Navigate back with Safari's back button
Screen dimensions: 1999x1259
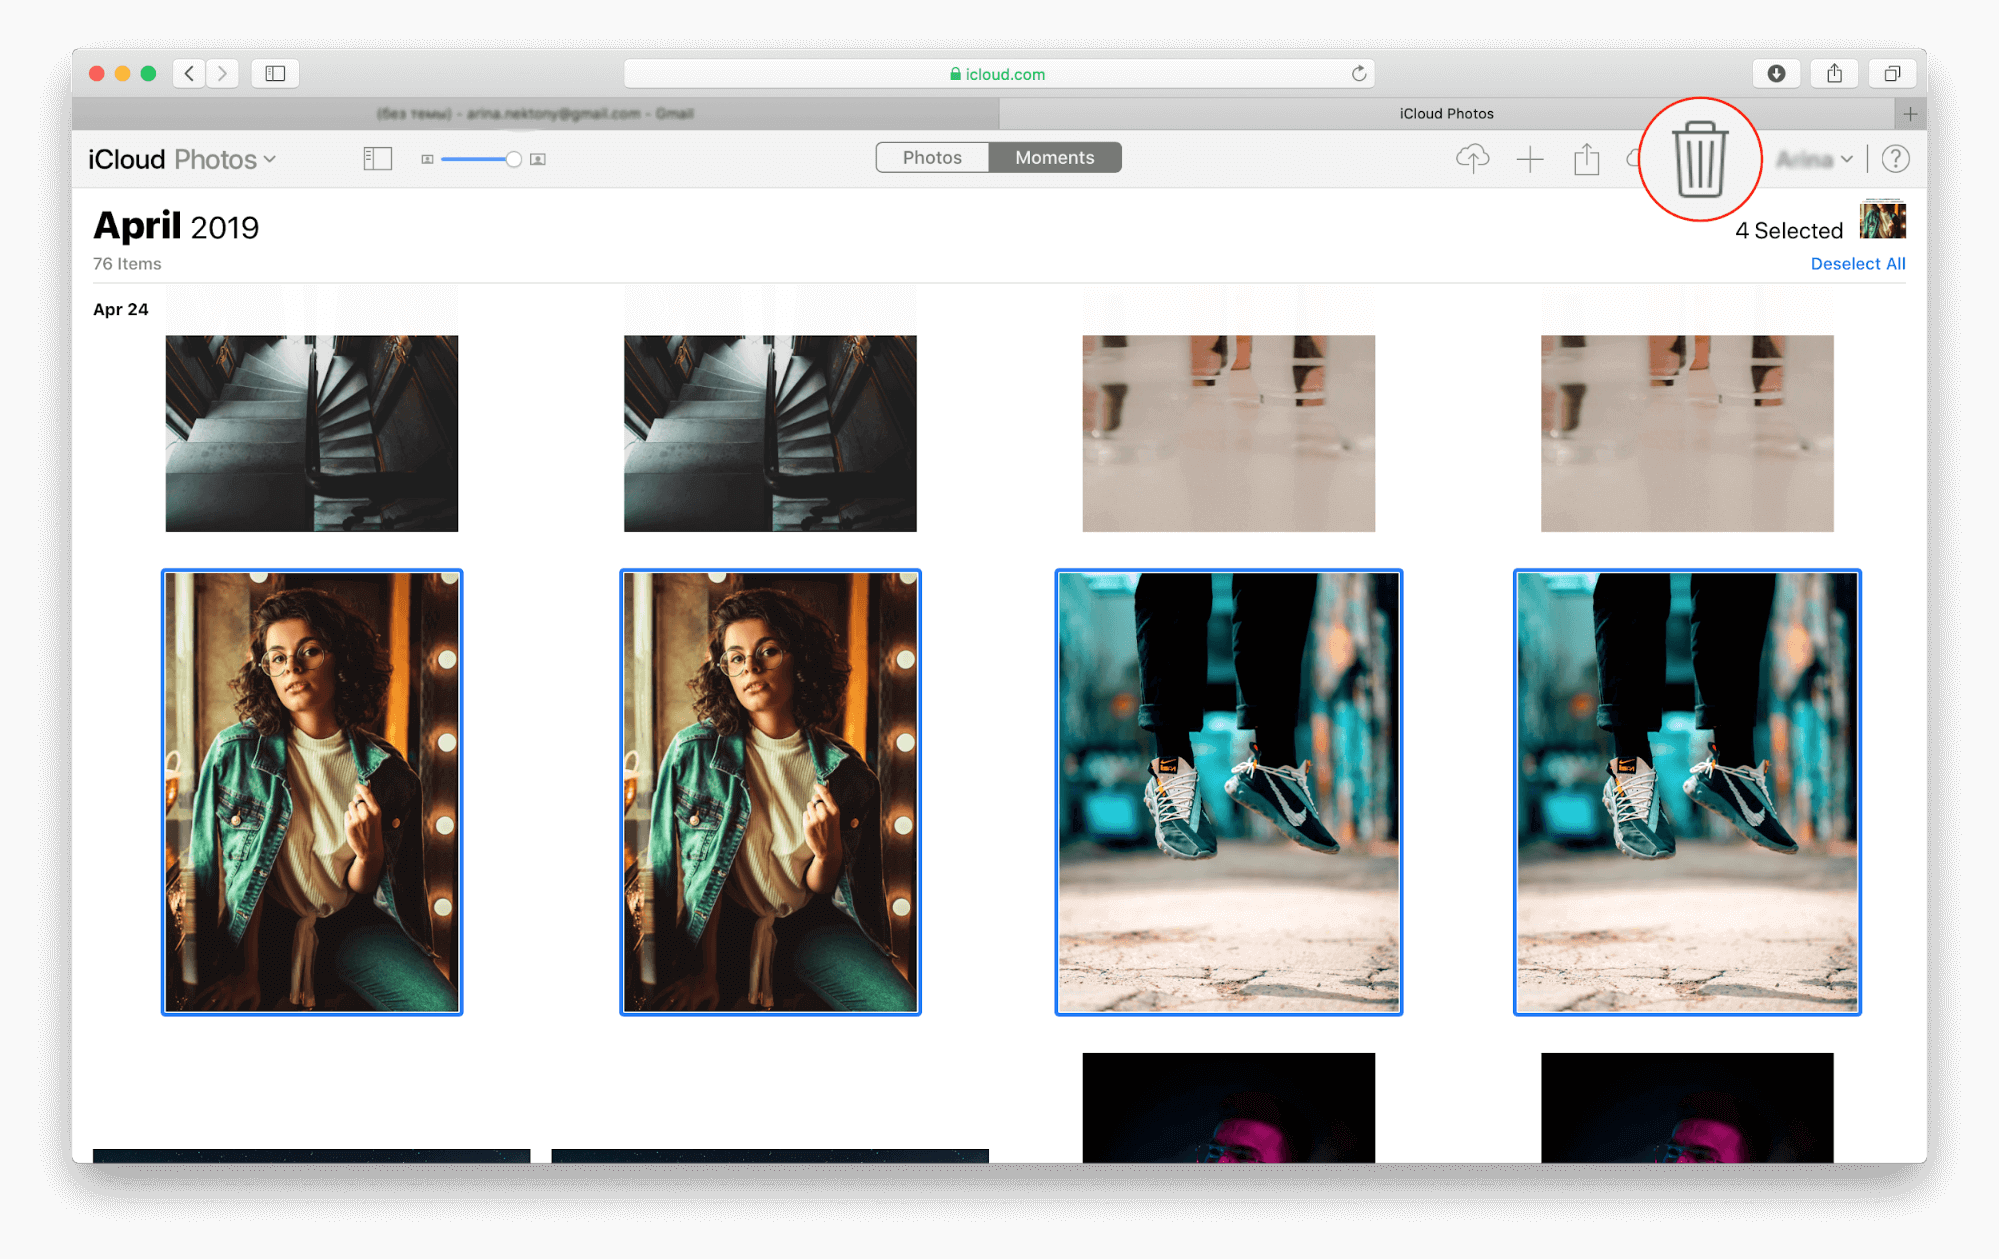click(x=188, y=72)
